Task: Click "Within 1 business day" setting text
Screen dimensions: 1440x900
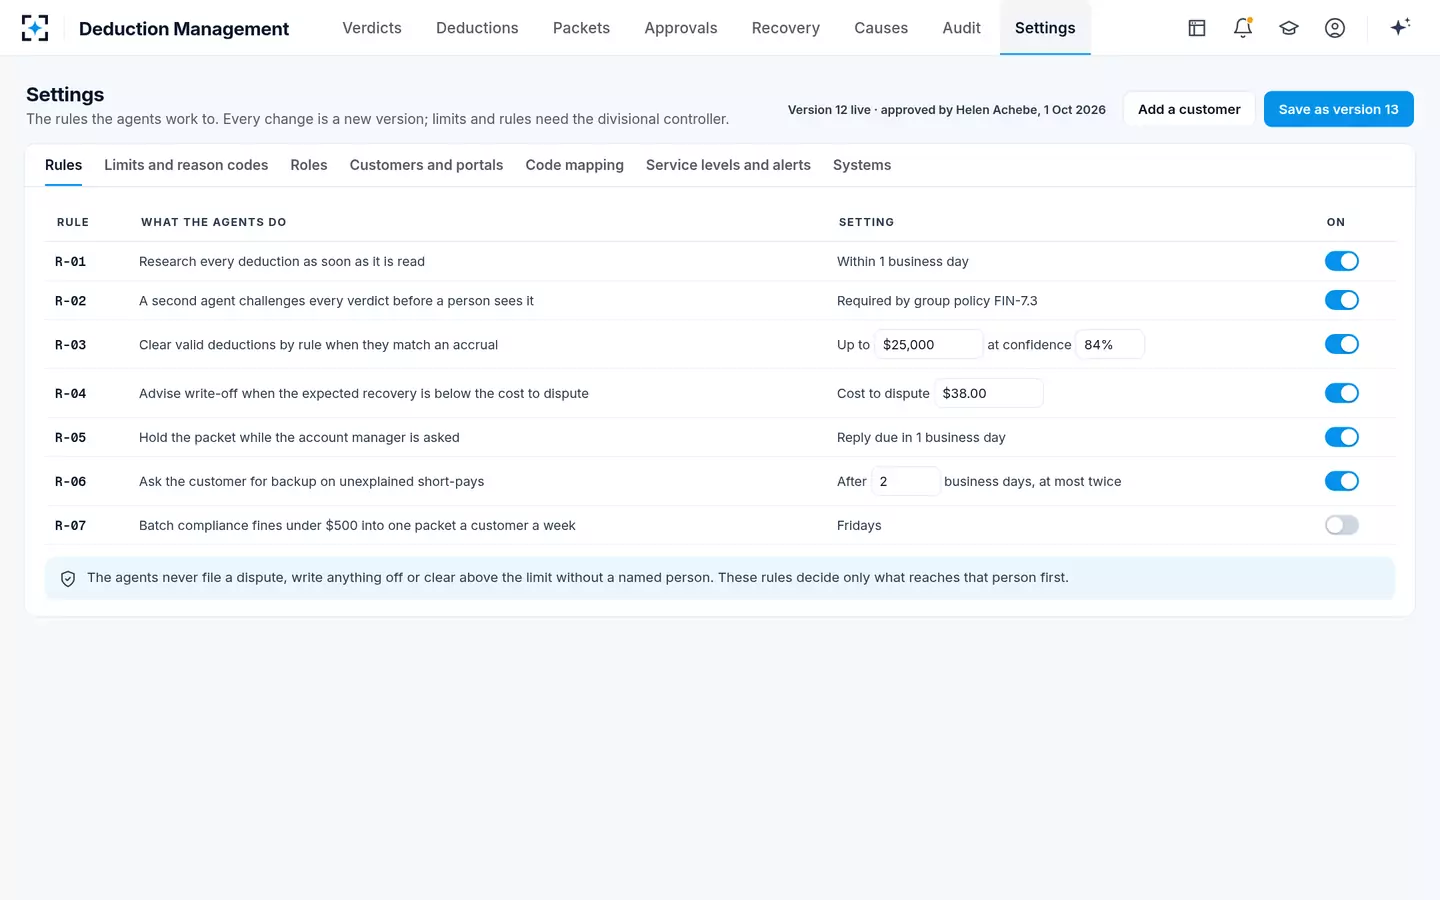Action: [903, 262]
